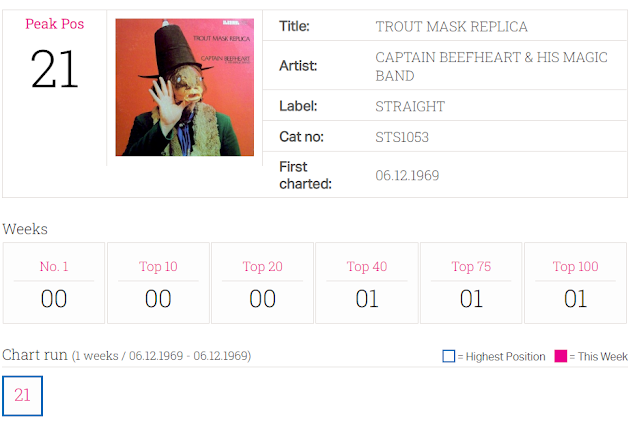Select the Top 40 weeks box
The width and height of the screenshot is (639, 424).
click(367, 283)
